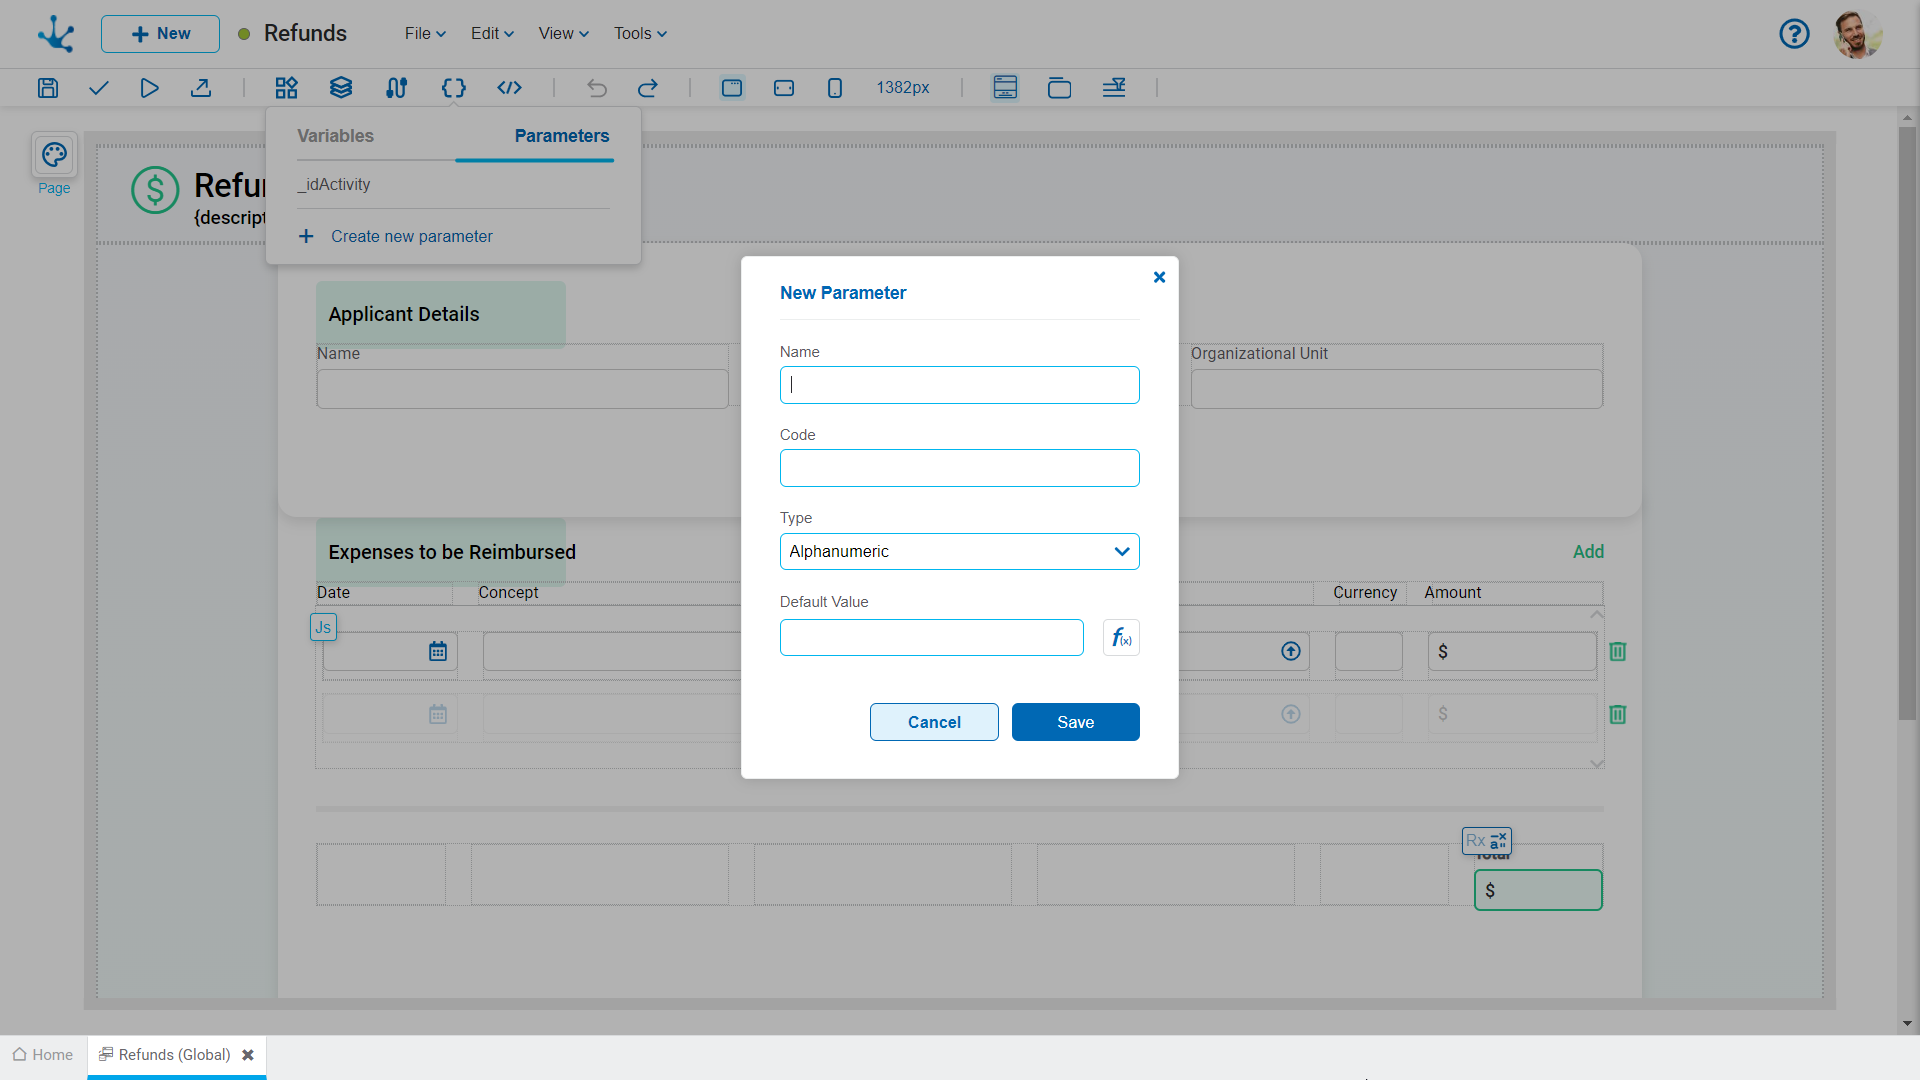Viewport: 1920px width, 1080px height.
Task: Open the help question mark icon
Action: 1794,34
